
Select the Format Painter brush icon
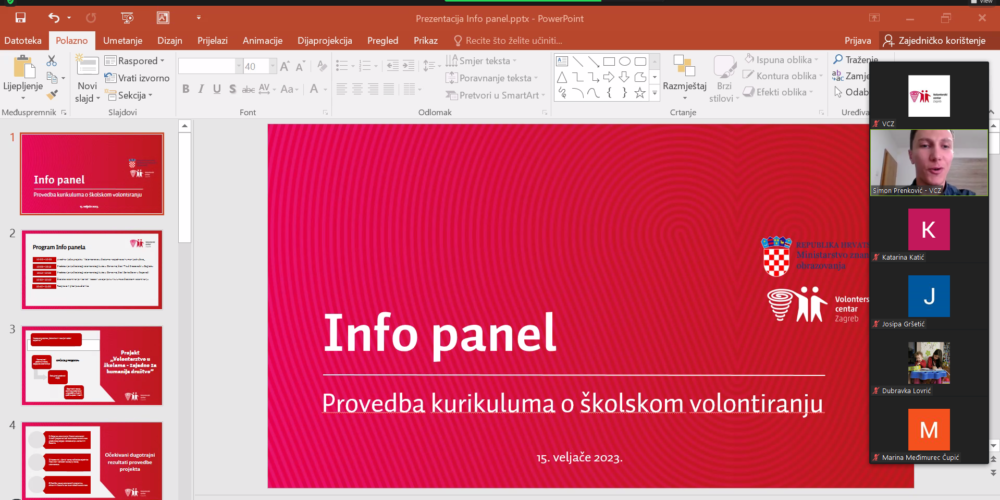[x=51, y=94]
